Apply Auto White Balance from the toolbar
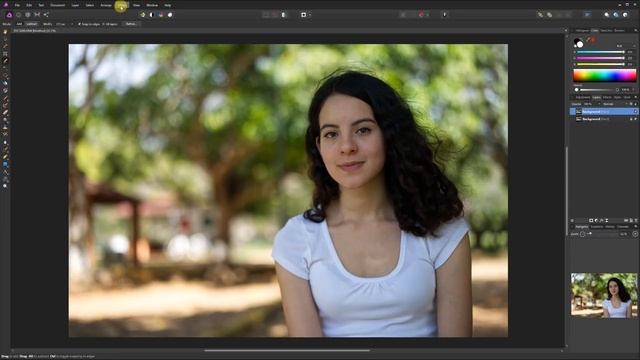Screen dimensions: 640x360 tap(170, 15)
